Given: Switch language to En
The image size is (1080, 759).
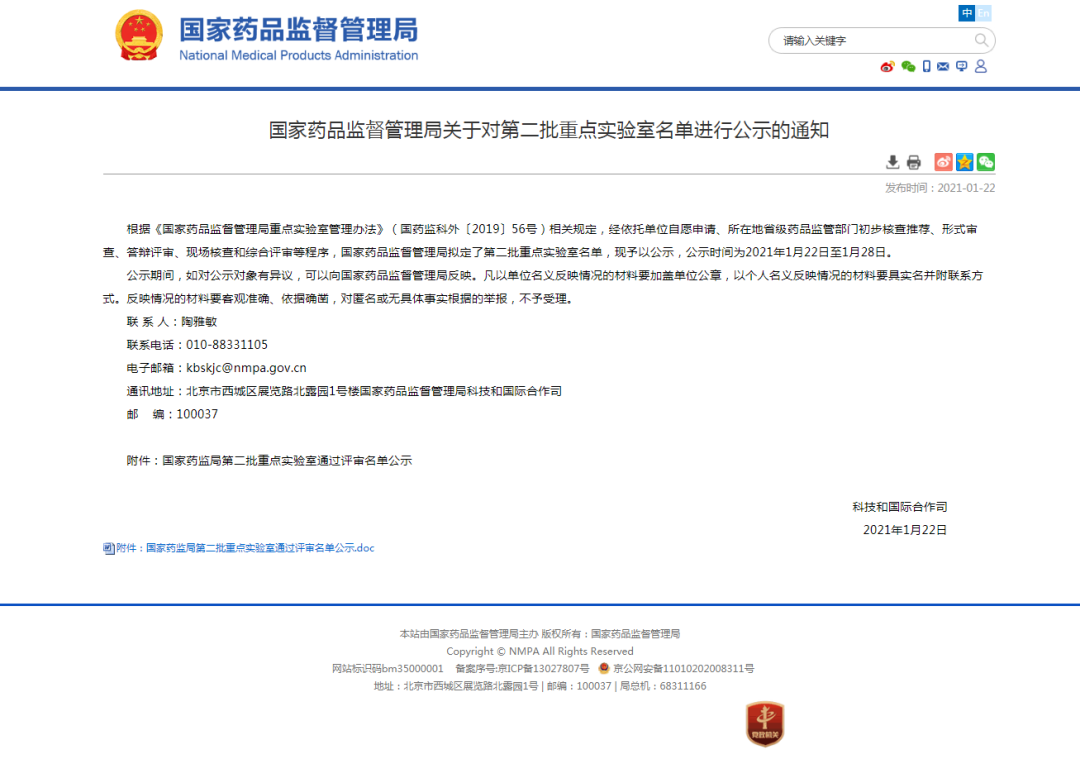Looking at the screenshot, I should pyautogui.click(x=984, y=13).
